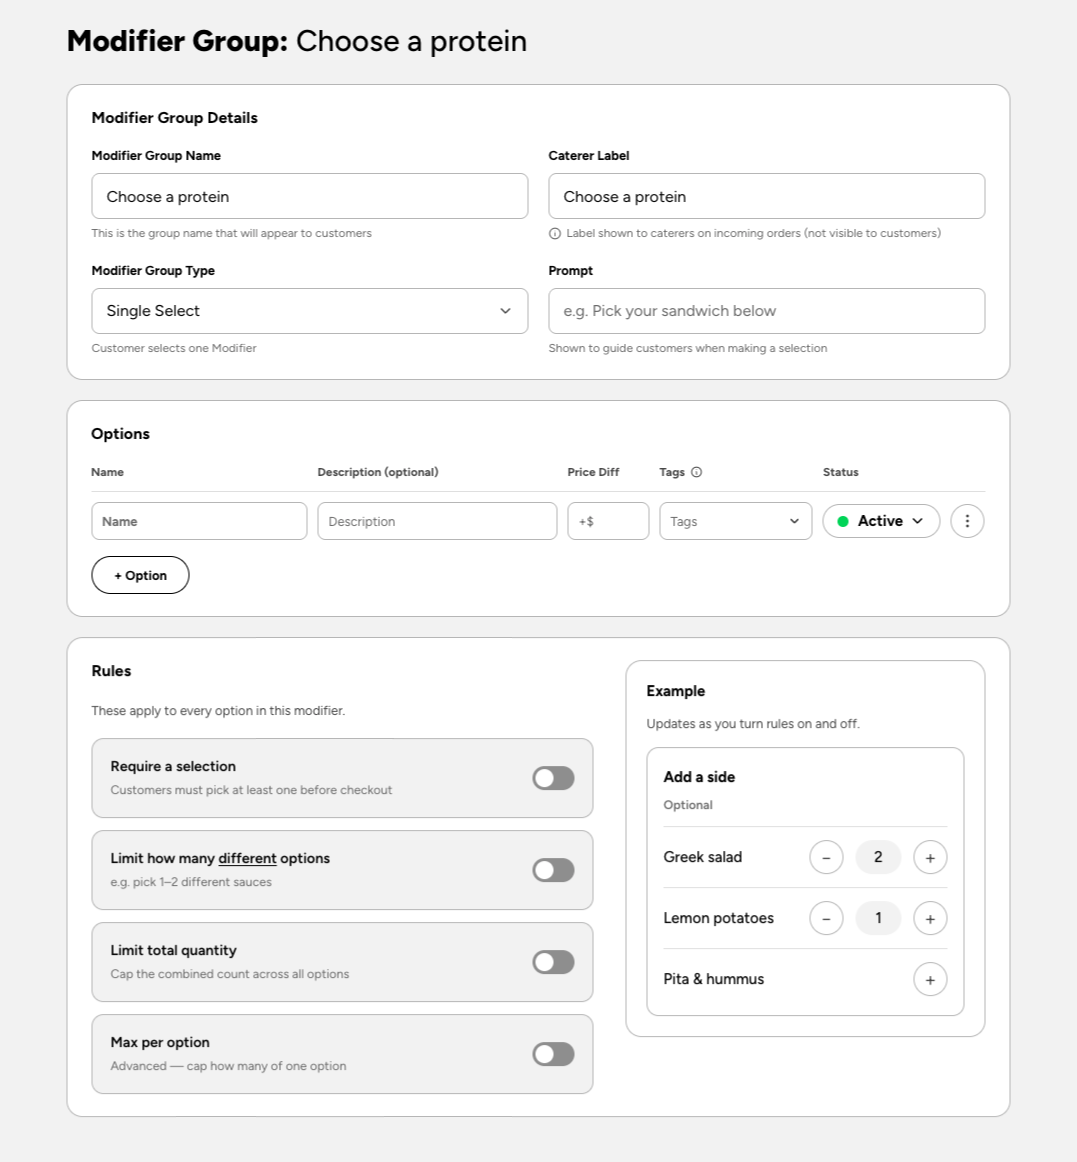Click the Modifier Group Details heading
Viewport: 1077px width, 1162px height.
(x=175, y=118)
